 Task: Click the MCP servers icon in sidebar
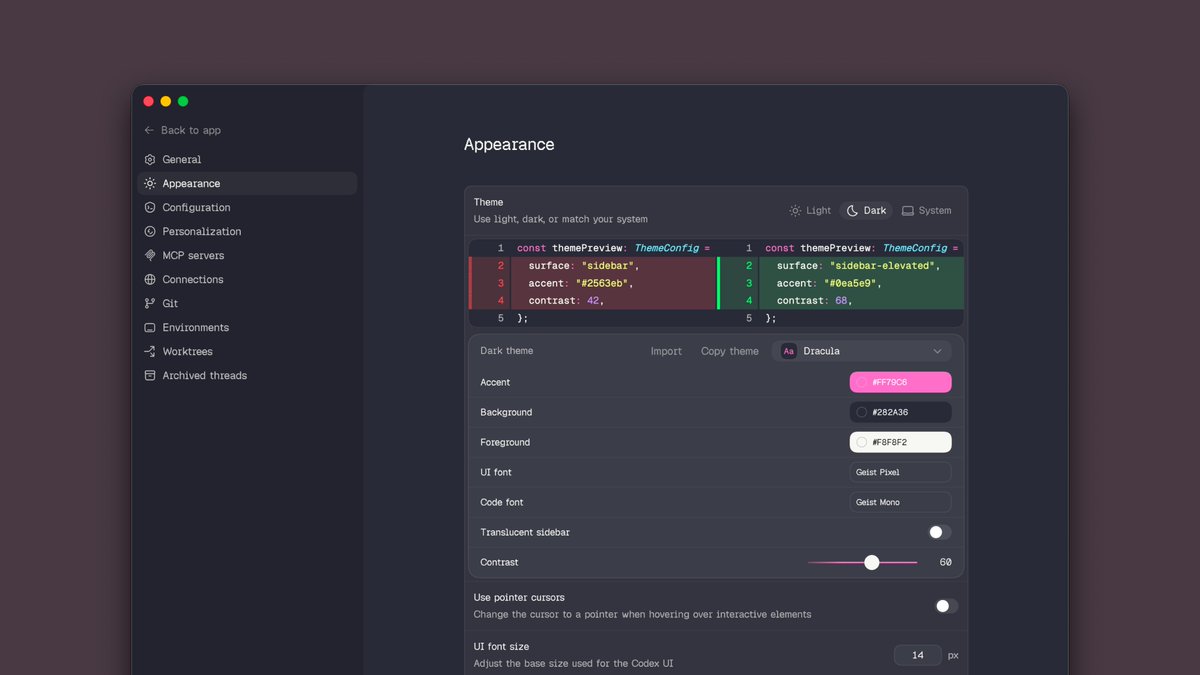(x=150, y=256)
